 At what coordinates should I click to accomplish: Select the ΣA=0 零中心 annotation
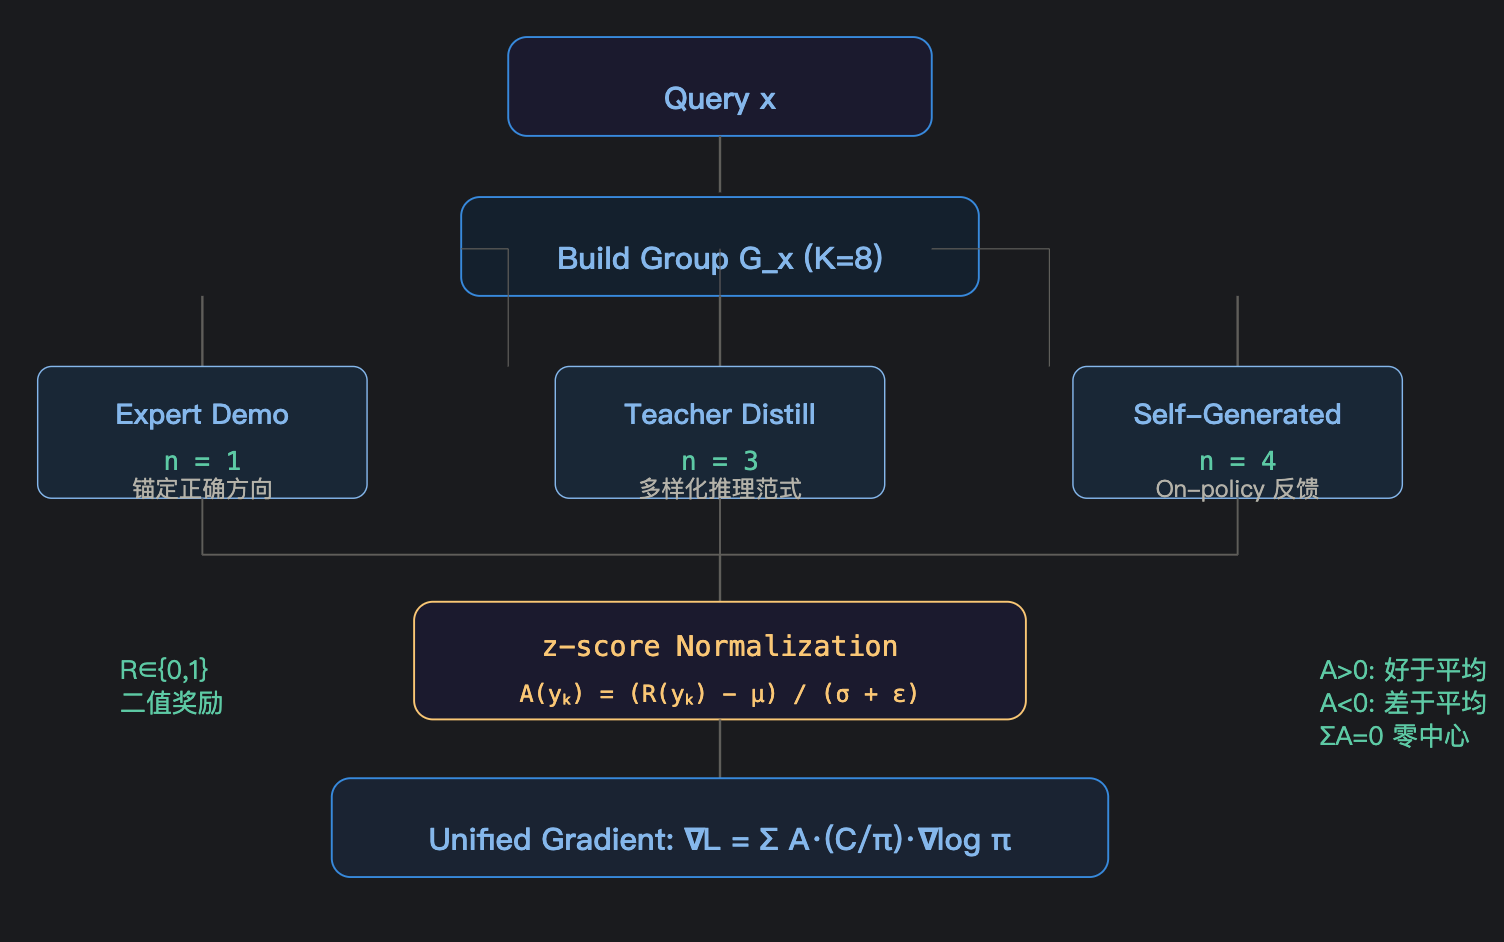1394,736
